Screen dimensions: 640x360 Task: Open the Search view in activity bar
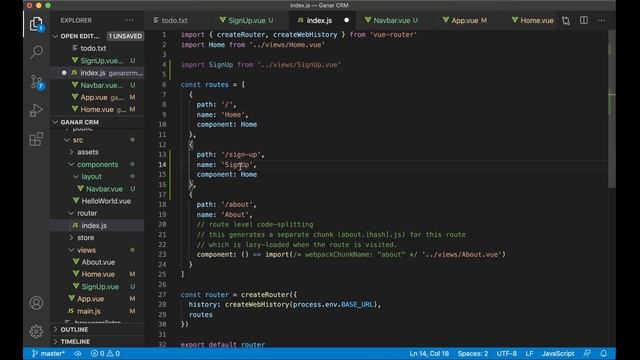36,52
